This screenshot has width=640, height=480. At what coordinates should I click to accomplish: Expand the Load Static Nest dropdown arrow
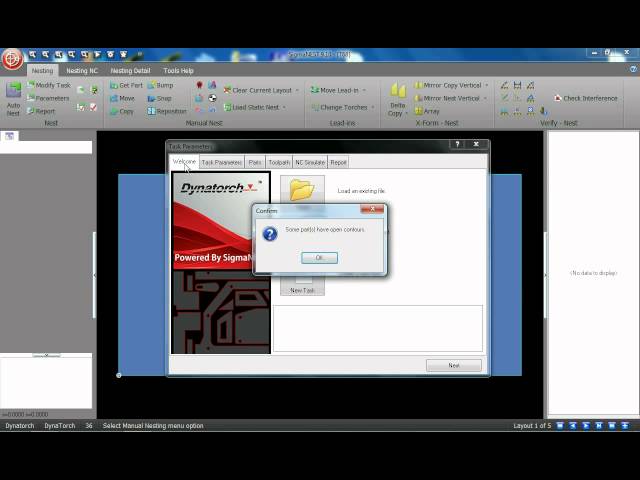pyautogui.click(x=284, y=107)
